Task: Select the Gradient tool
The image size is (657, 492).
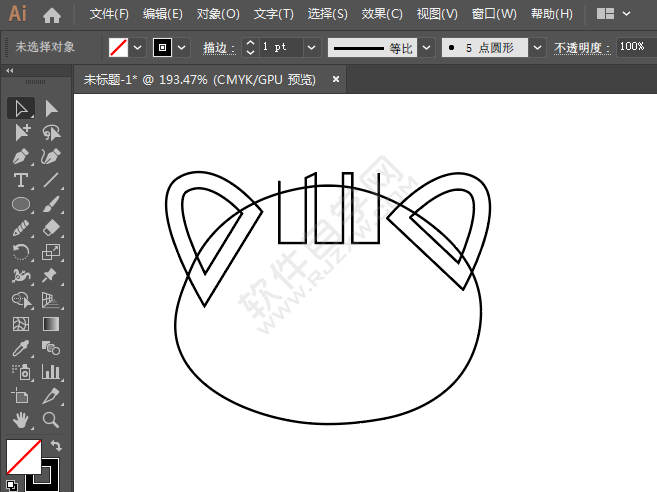Action: pos(51,324)
